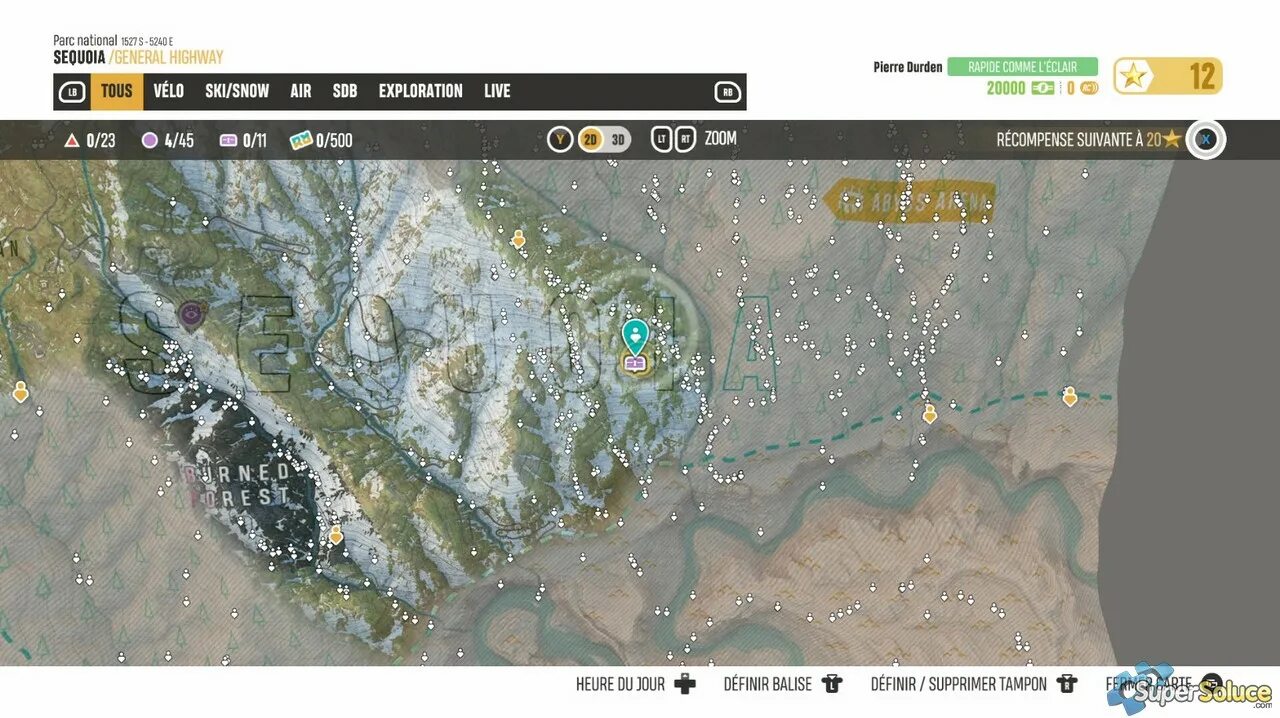Click the ZOOM label
The image size is (1280, 718).
[x=720, y=139]
